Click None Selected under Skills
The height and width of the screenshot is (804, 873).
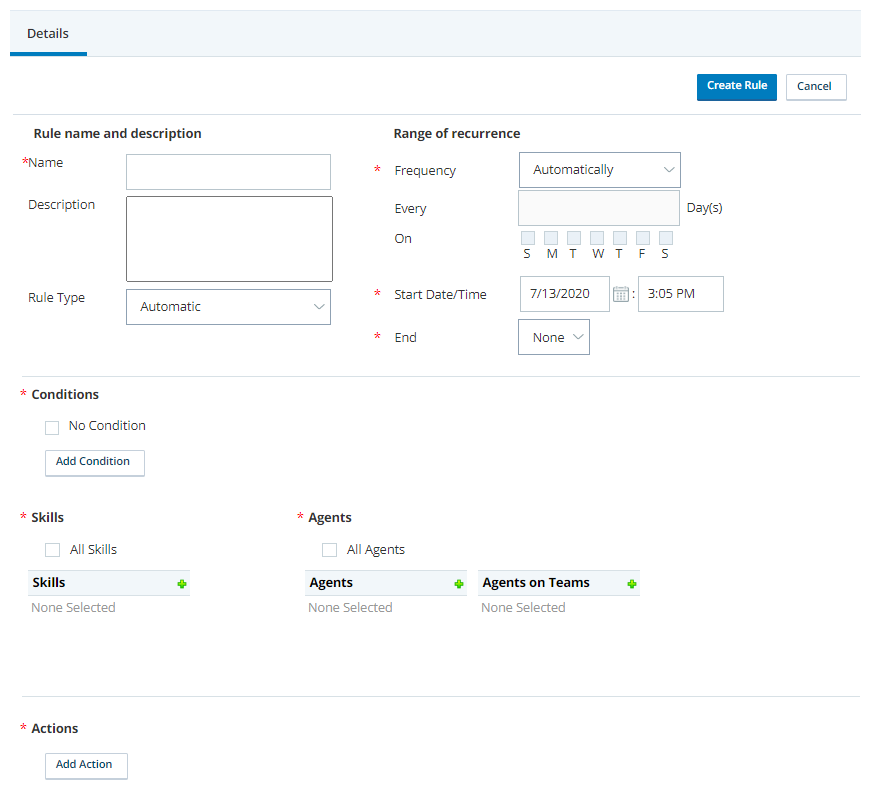tap(73, 607)
